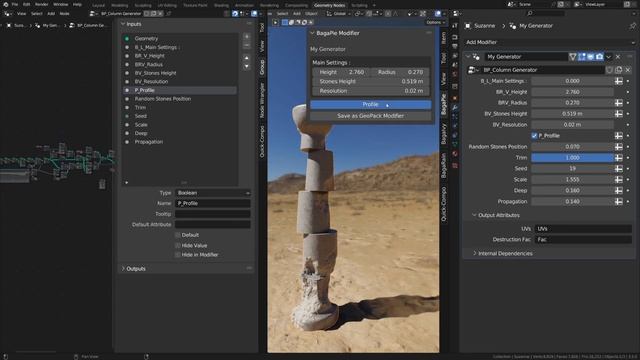This screenshot has height=360, width=640.
Task: Select the Random Stones Position input
Action: pyautogui.click(x=180, y=99)
